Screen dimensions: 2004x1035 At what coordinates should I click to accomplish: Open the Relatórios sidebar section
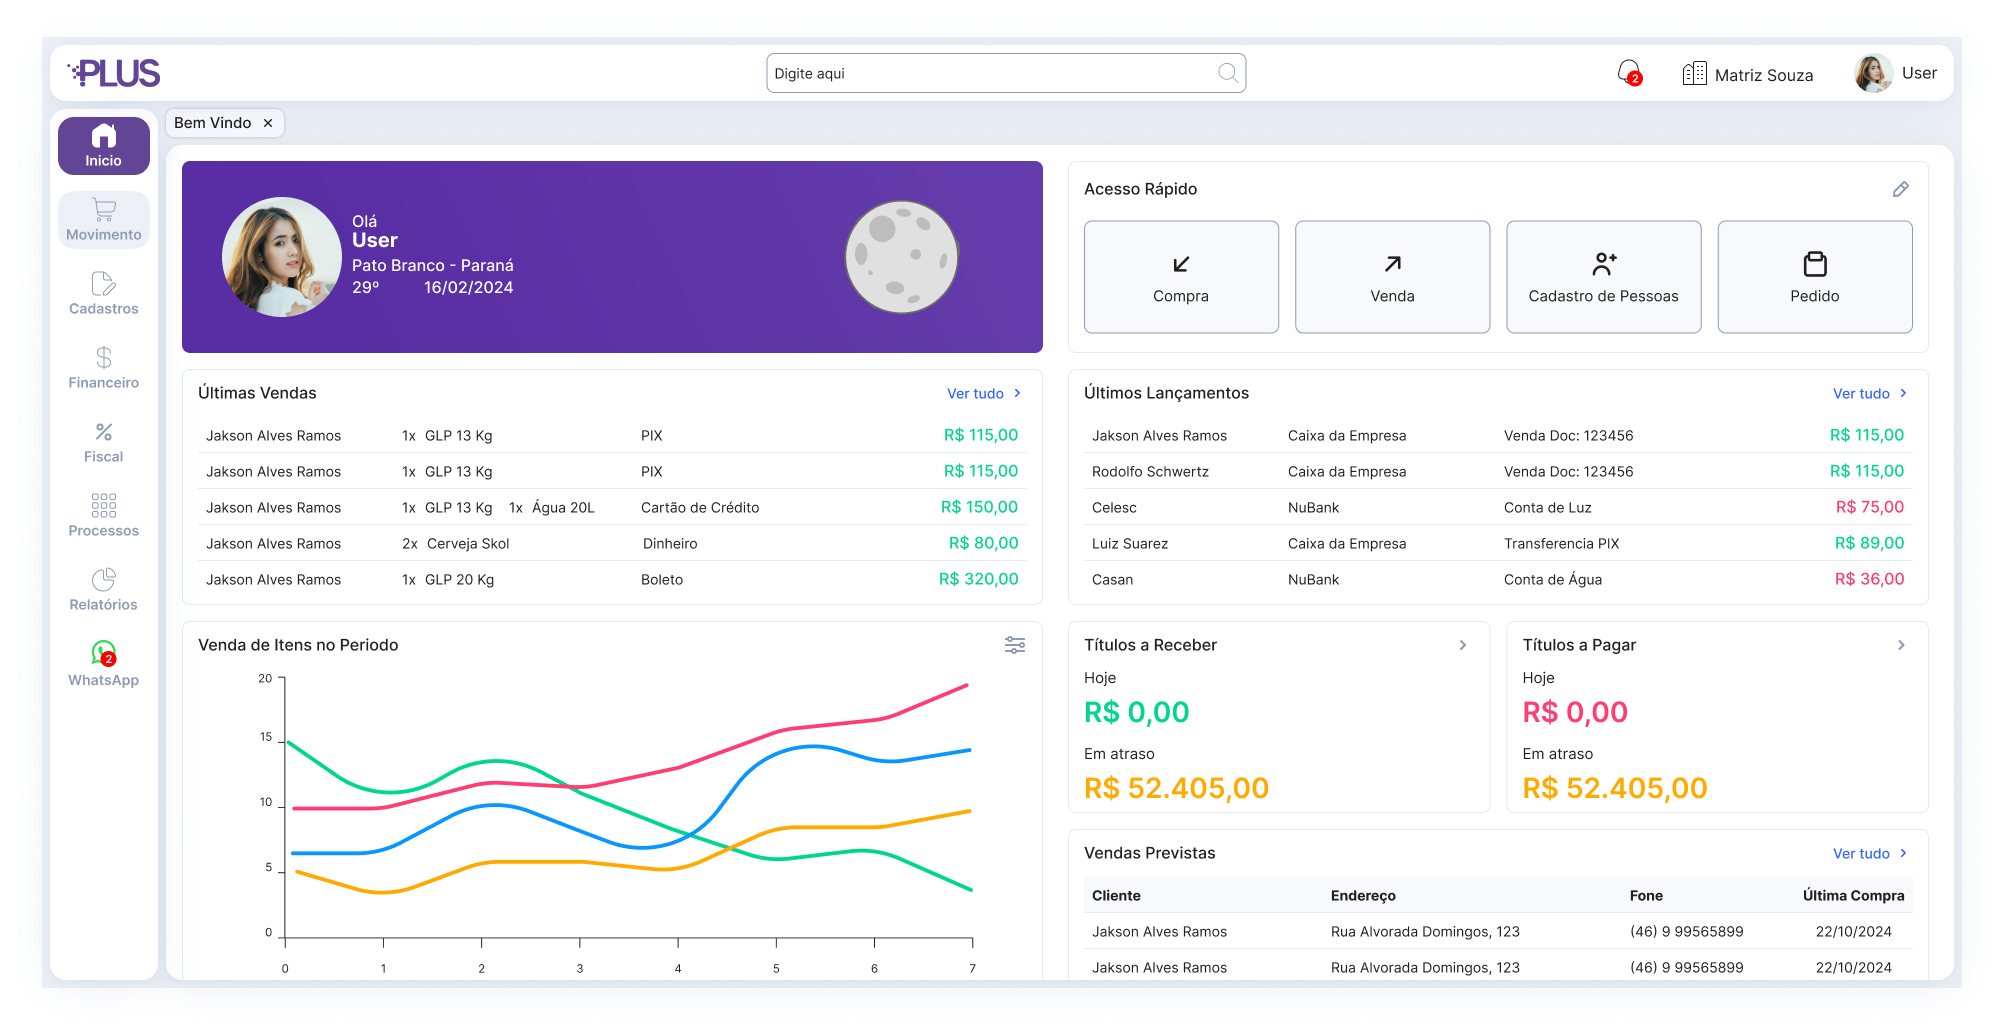104,590
